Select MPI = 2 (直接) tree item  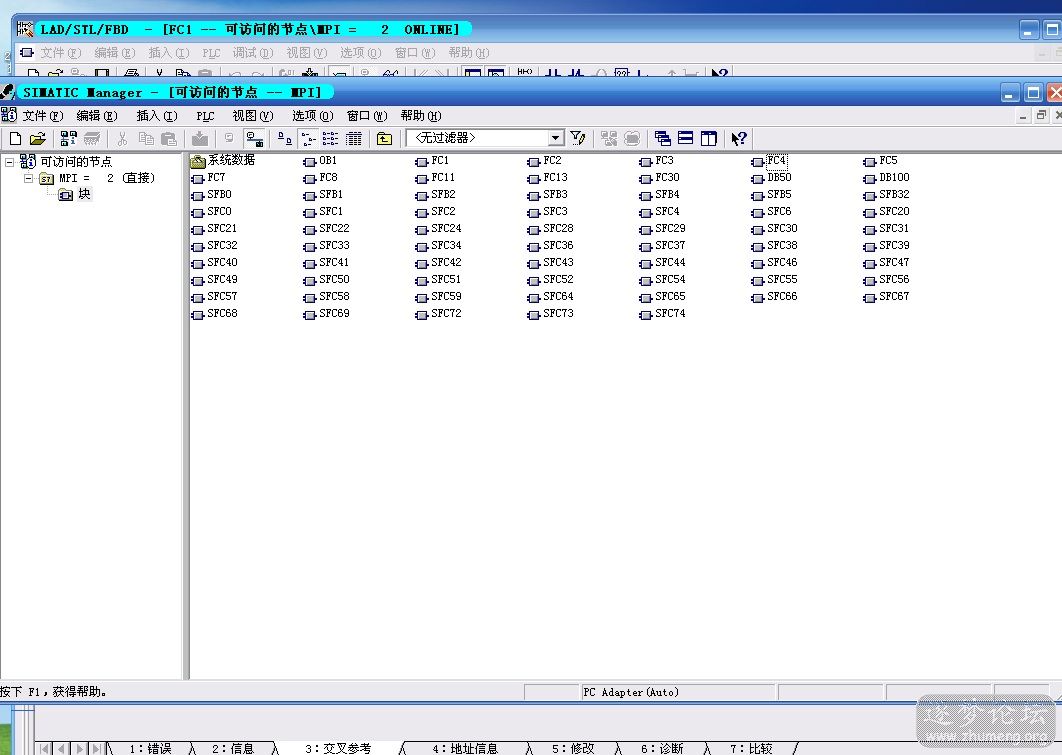98,178
